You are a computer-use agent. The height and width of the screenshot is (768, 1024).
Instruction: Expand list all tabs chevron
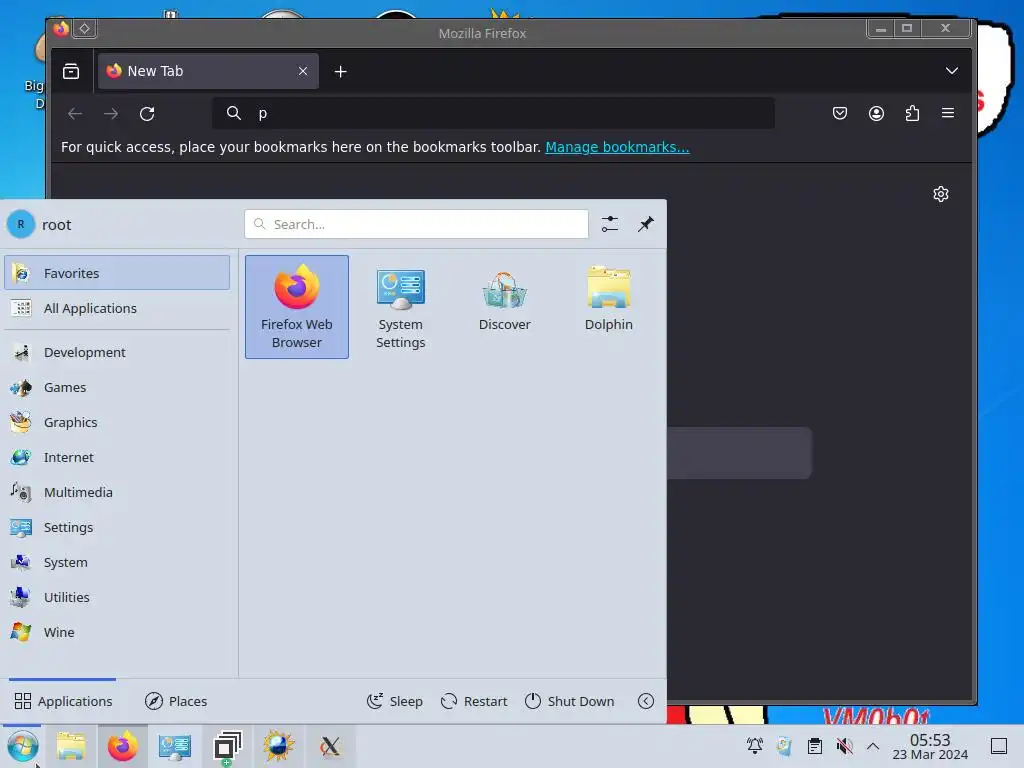(952, 71)
